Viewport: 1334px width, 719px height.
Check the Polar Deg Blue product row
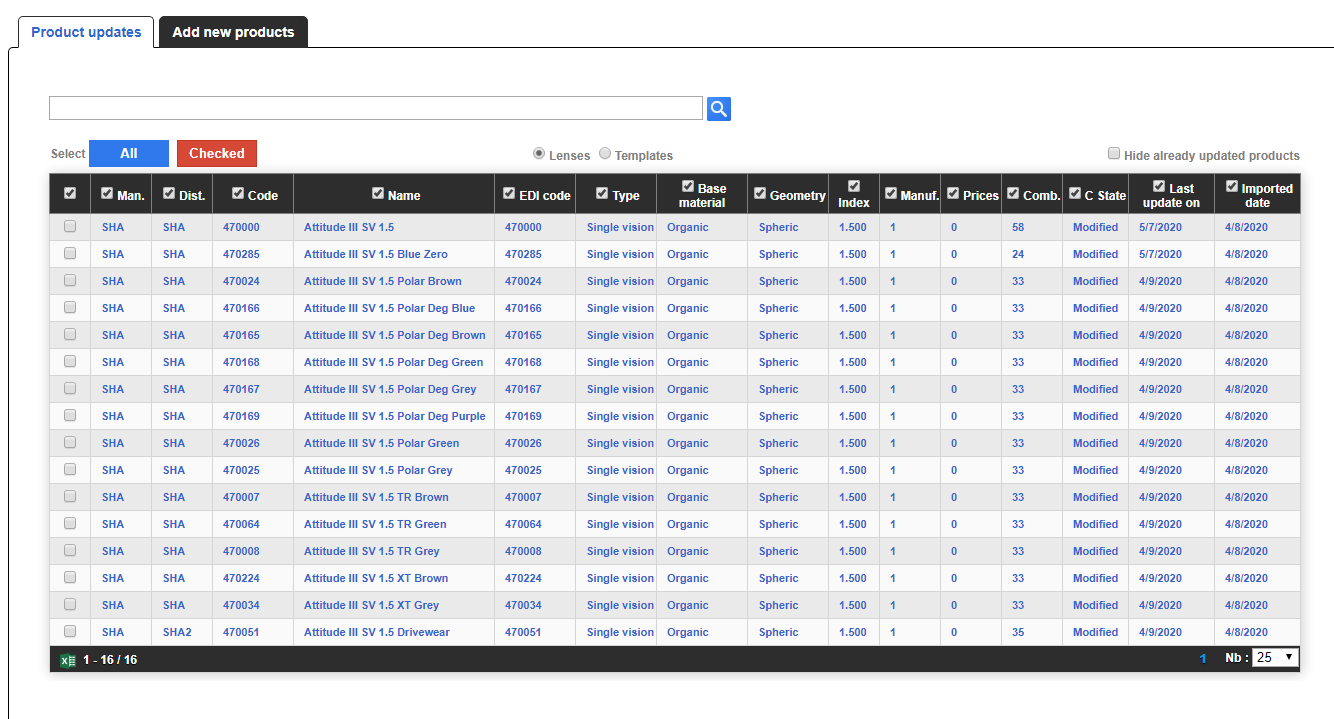[x=70, y=308]
